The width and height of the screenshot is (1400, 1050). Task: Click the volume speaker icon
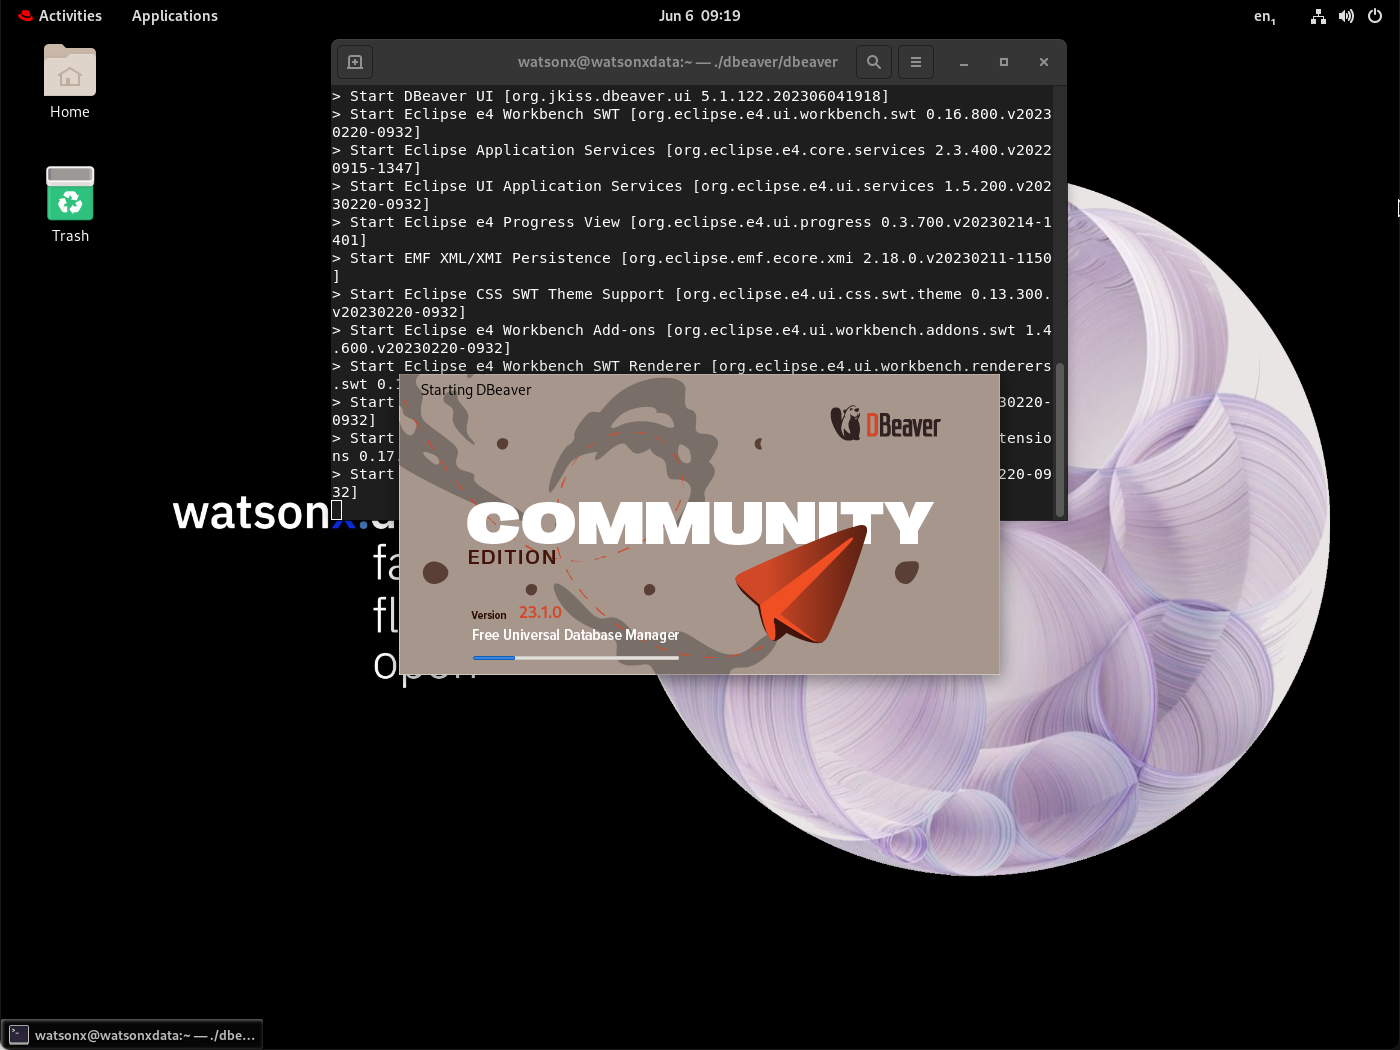click(x=1346, y=16)
